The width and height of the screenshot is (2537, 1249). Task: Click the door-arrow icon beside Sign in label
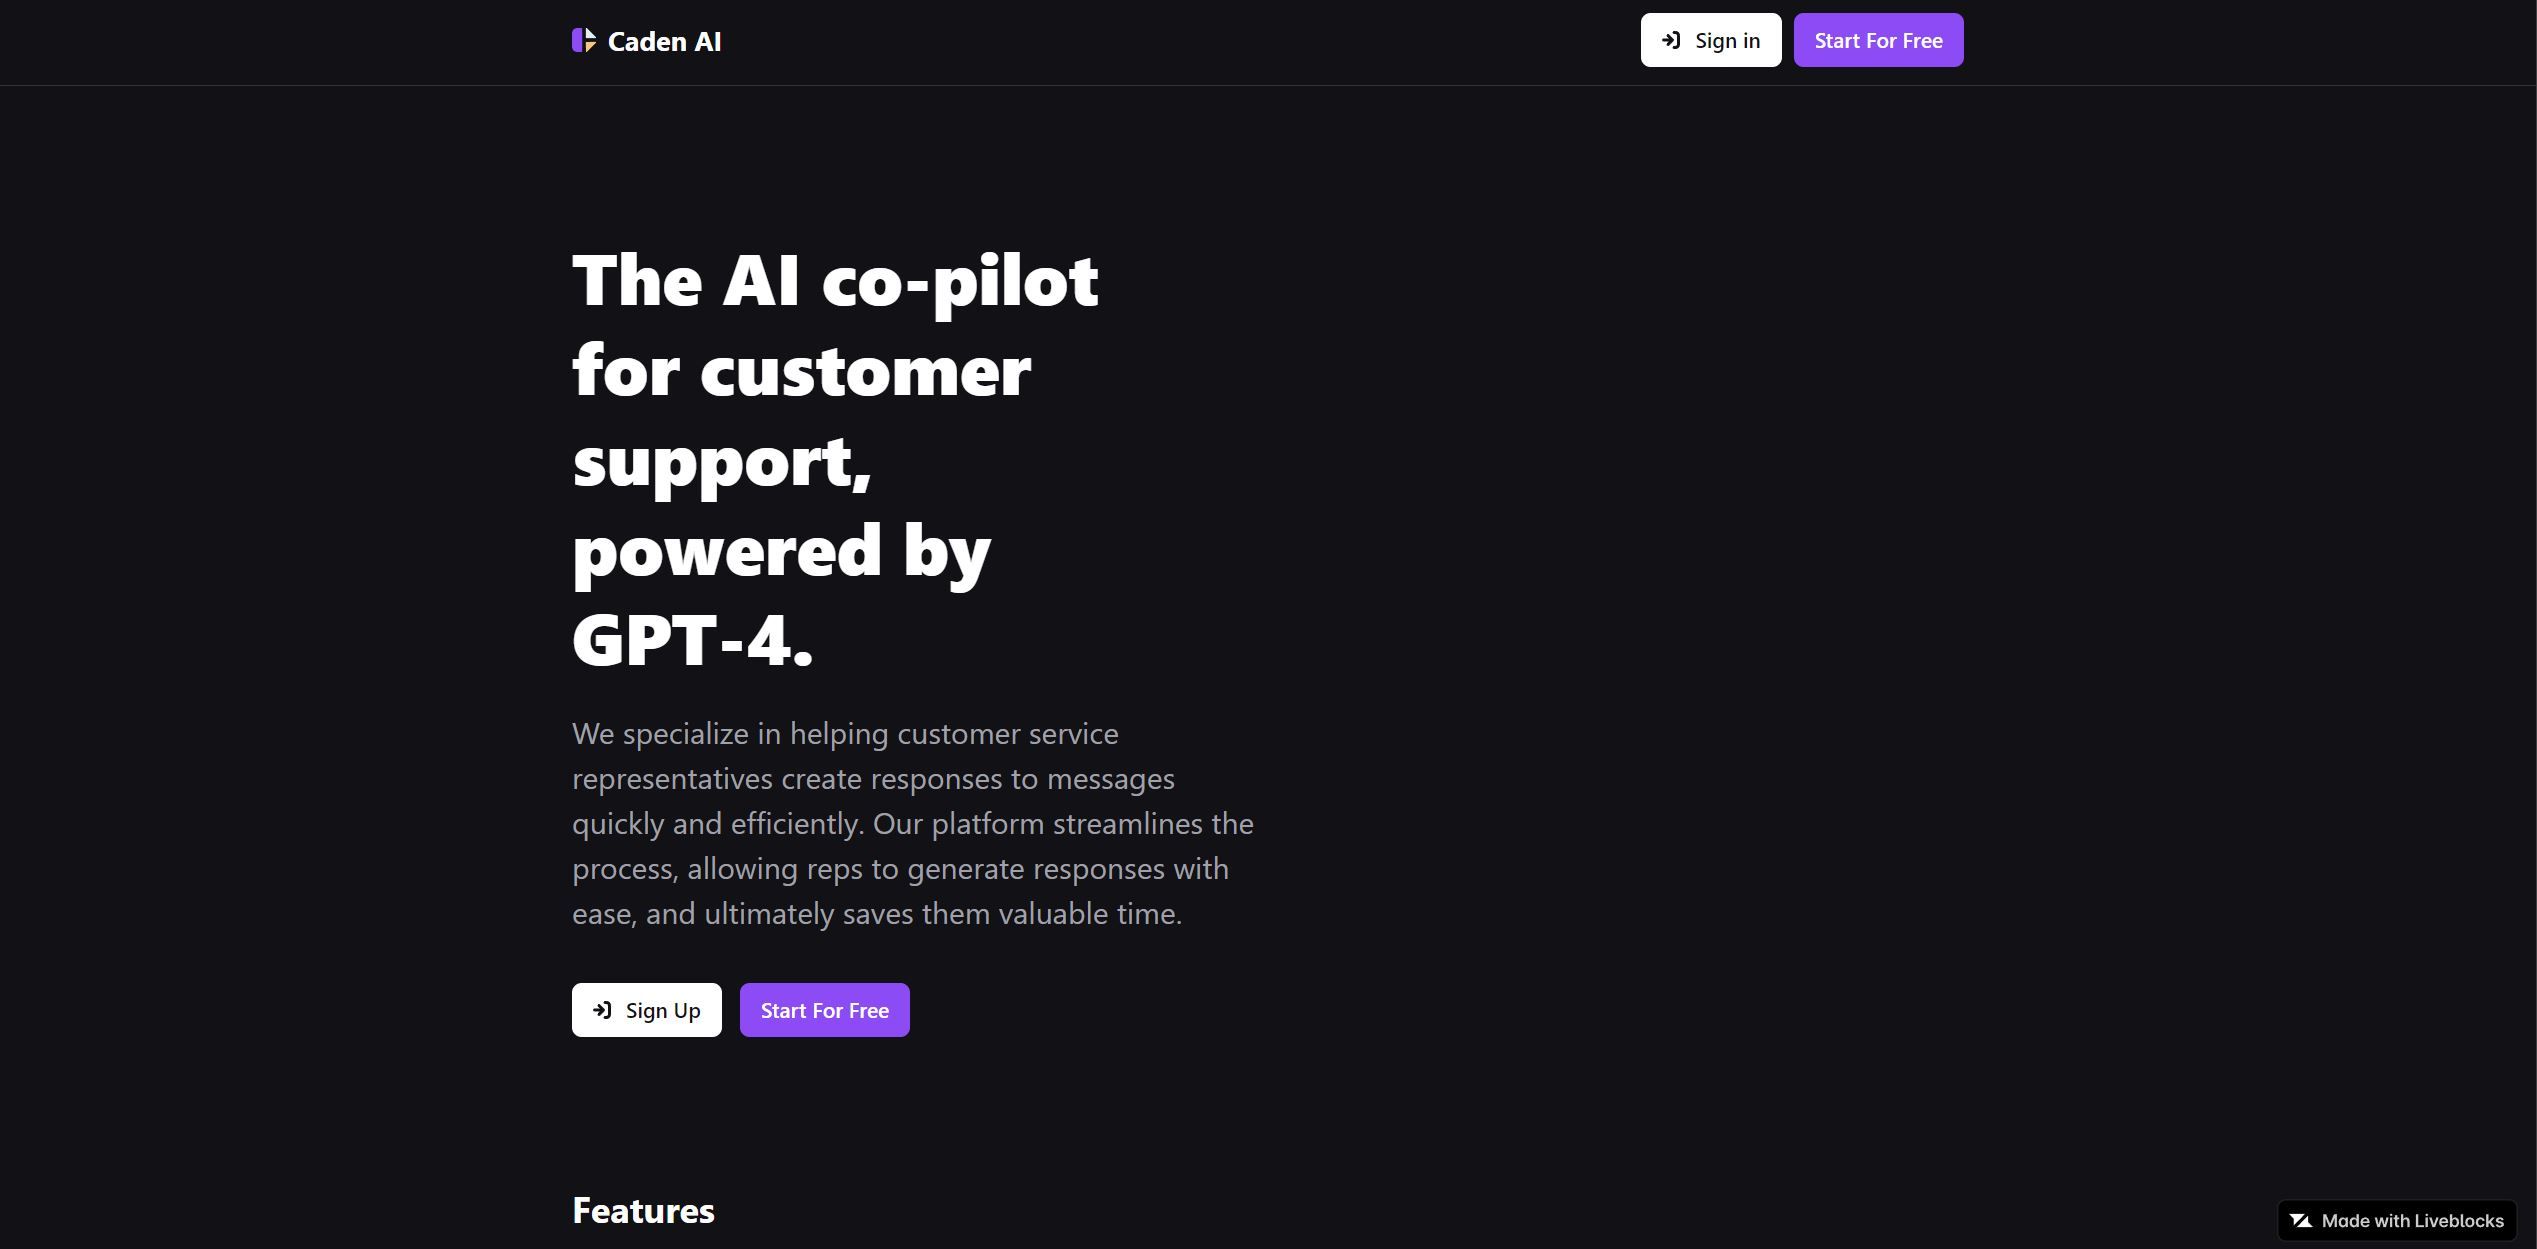pos(1671,40)
